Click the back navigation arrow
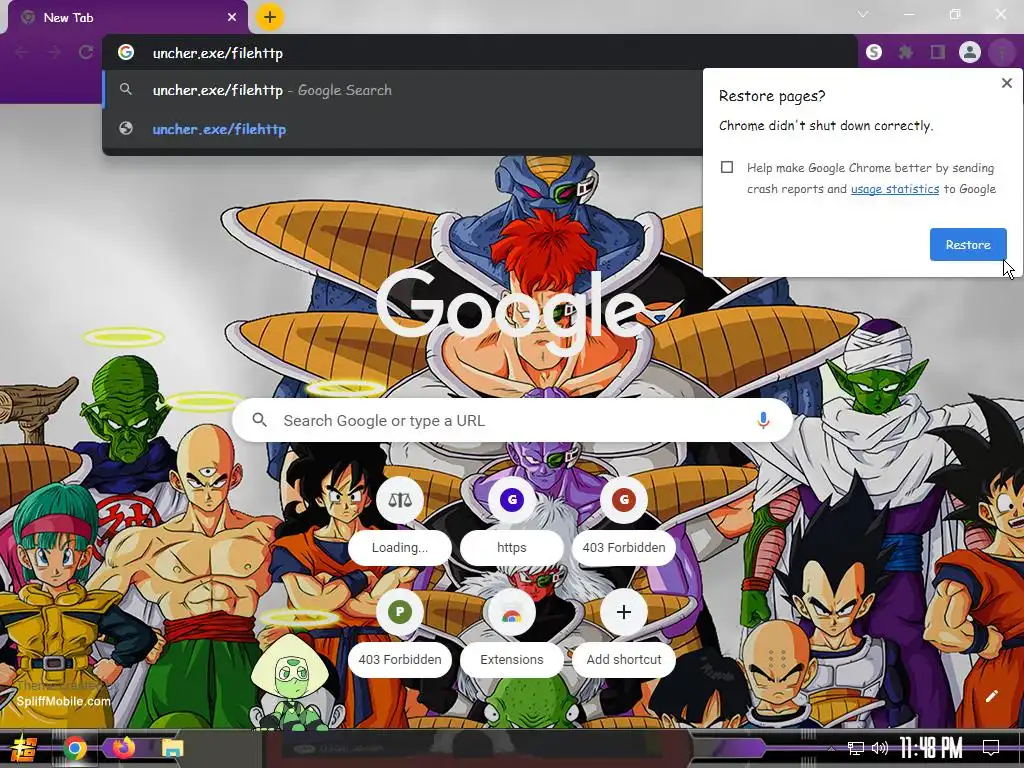Viewport: 1024px width, 768px height. [22, 52]
